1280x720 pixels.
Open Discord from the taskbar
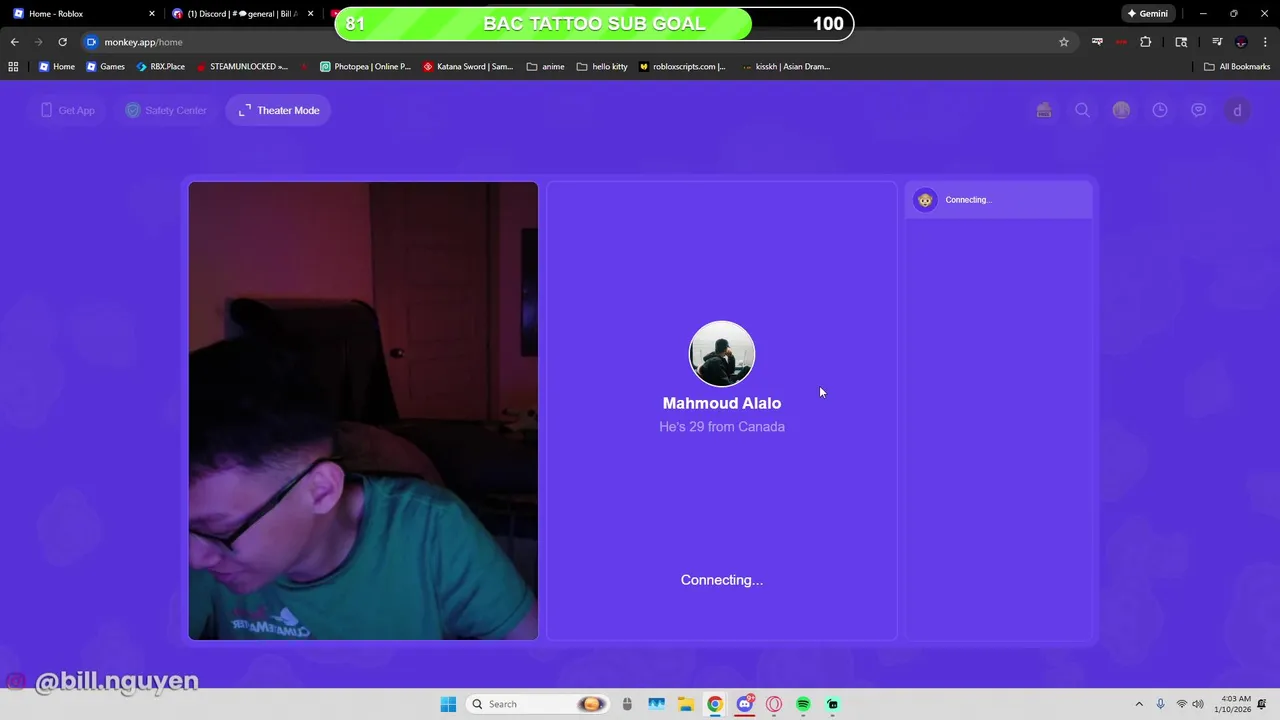(x=745, y=704)
